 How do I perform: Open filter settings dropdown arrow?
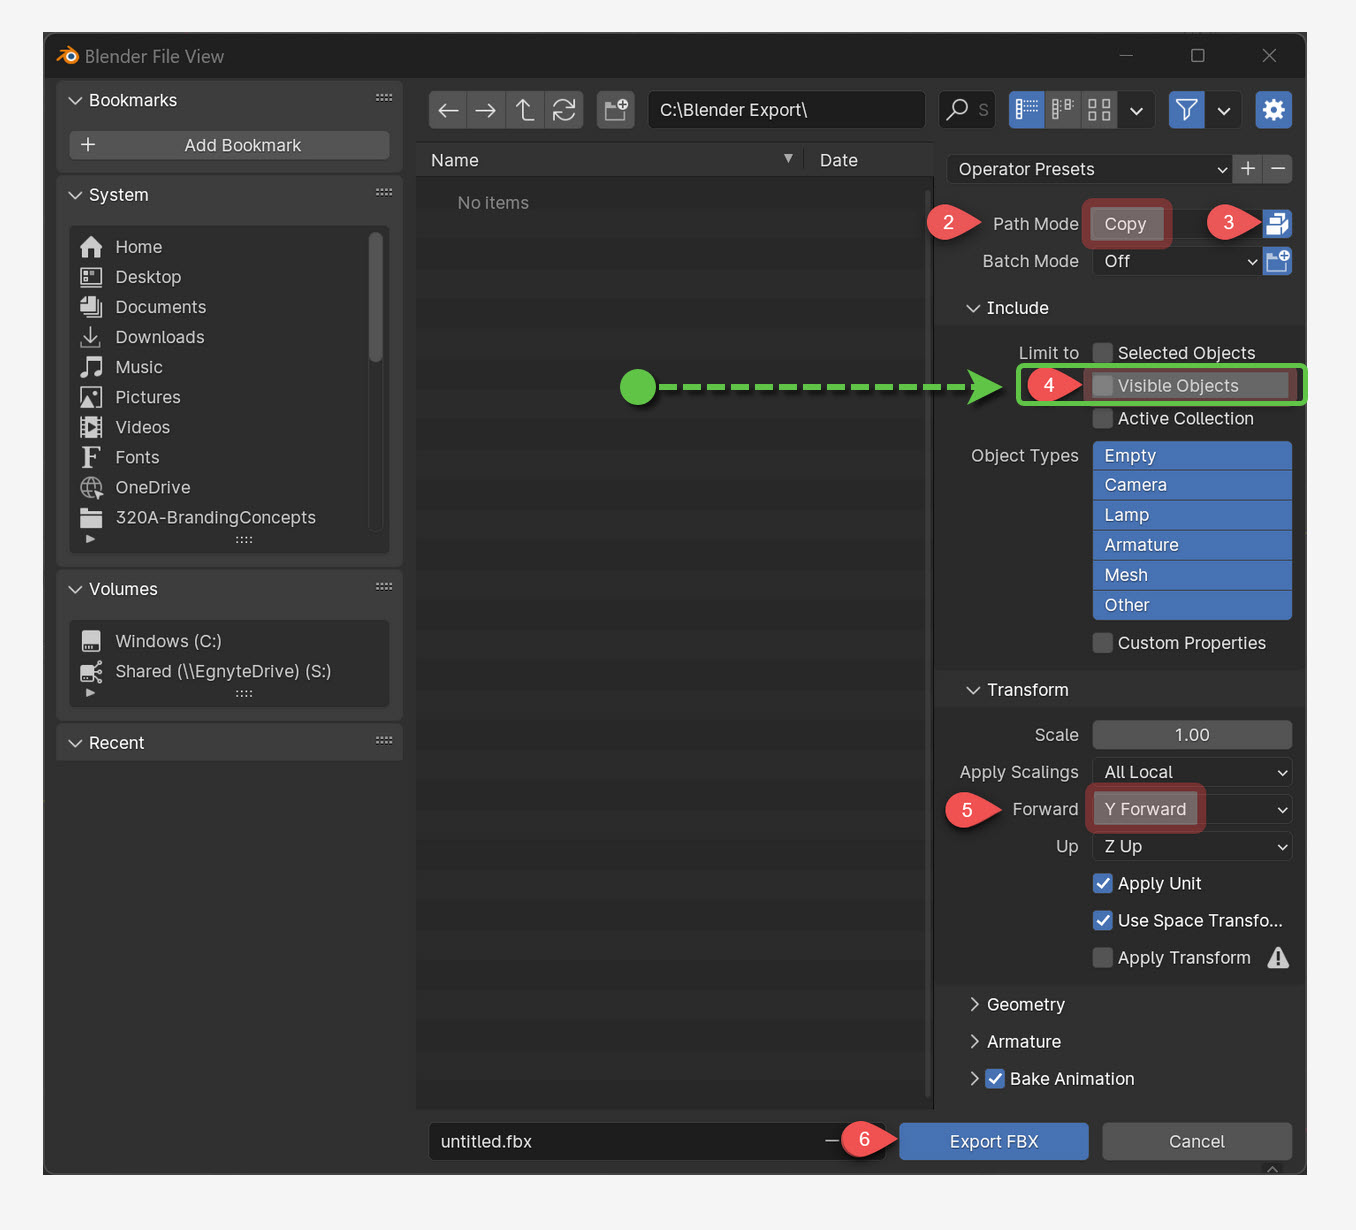pyautogui.click(x=1224, y=110)
